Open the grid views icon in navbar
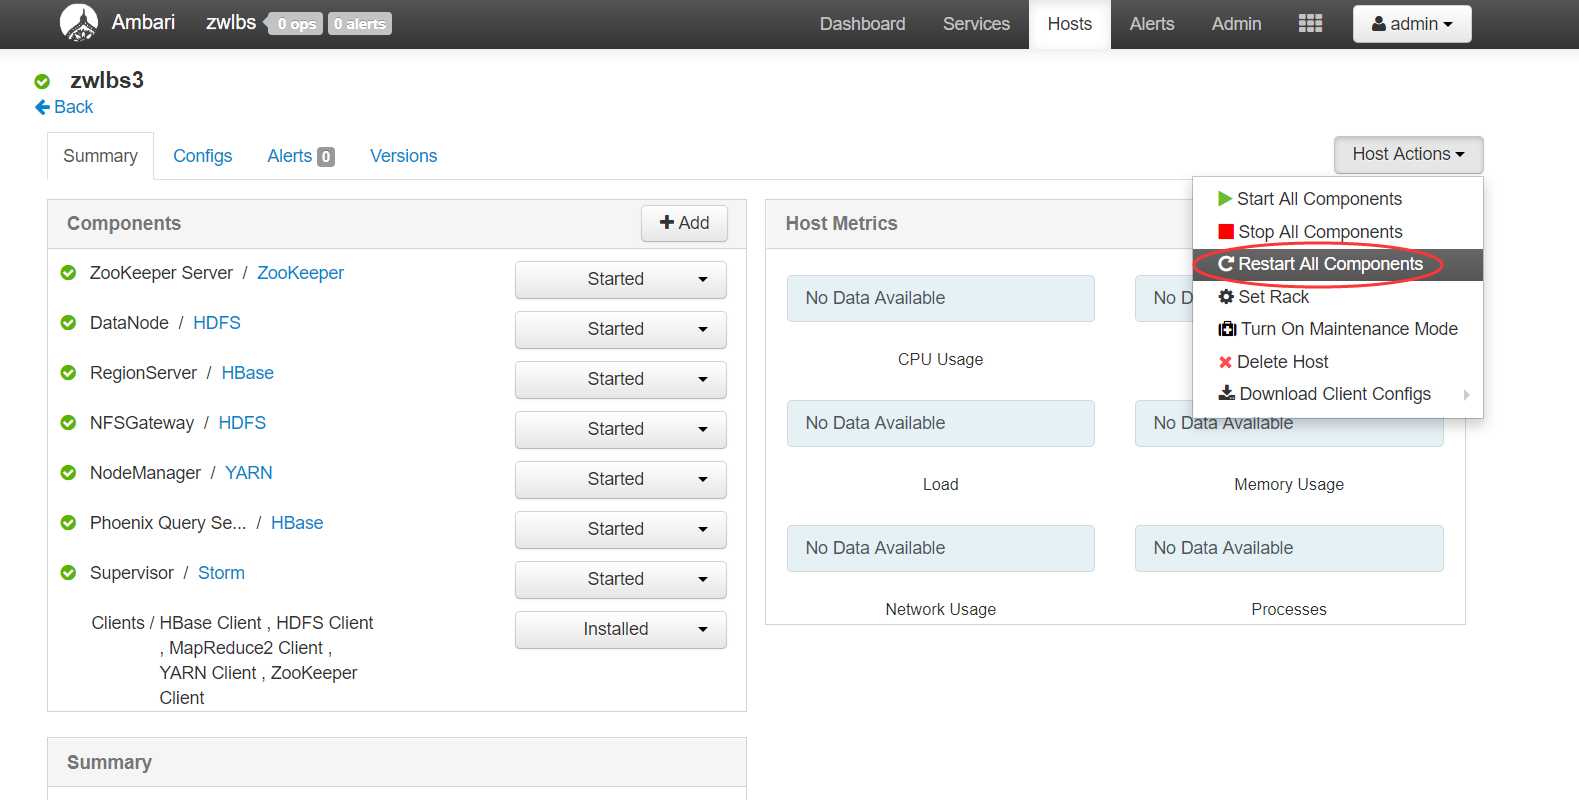The width and height of the screenshot is (1579, 800). 1310,23
